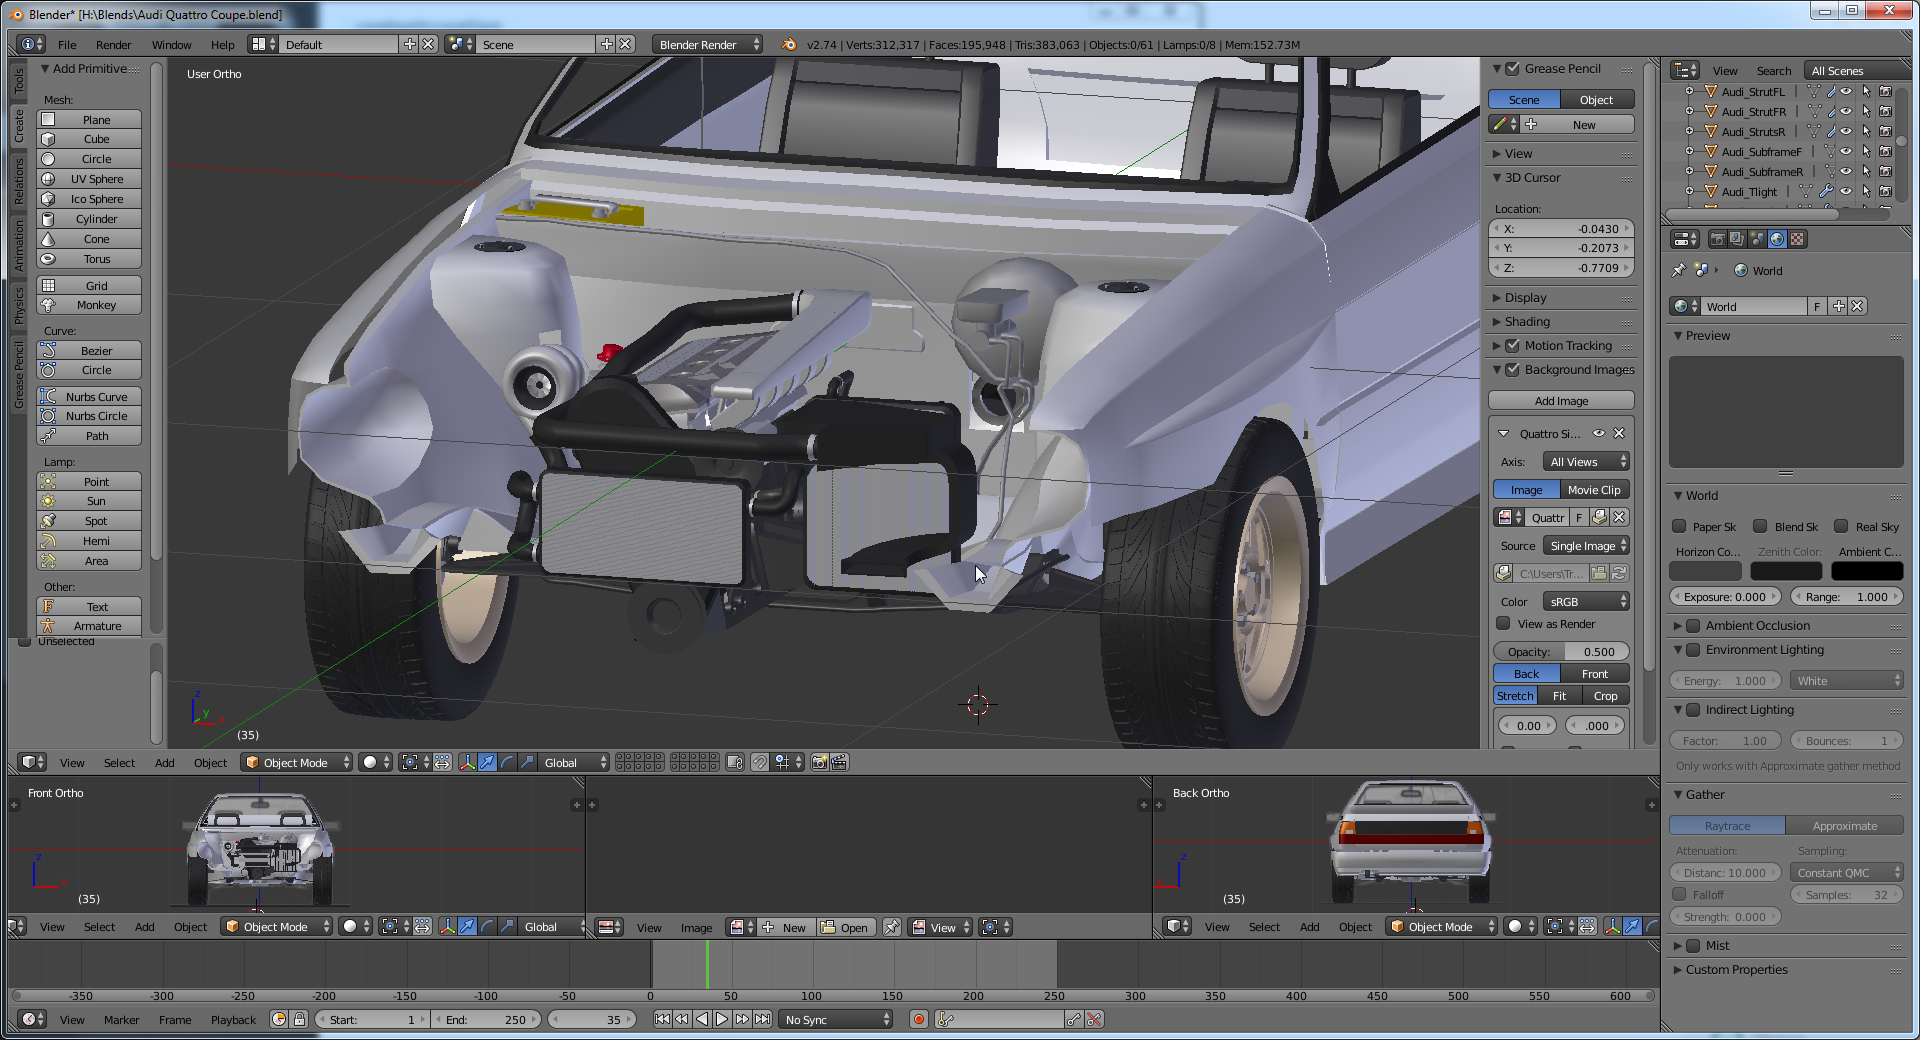Toggle visibility of Audi_StrutFL in outliner
Viewport: 1920px width, 1040px height.
pos(1846,92)
